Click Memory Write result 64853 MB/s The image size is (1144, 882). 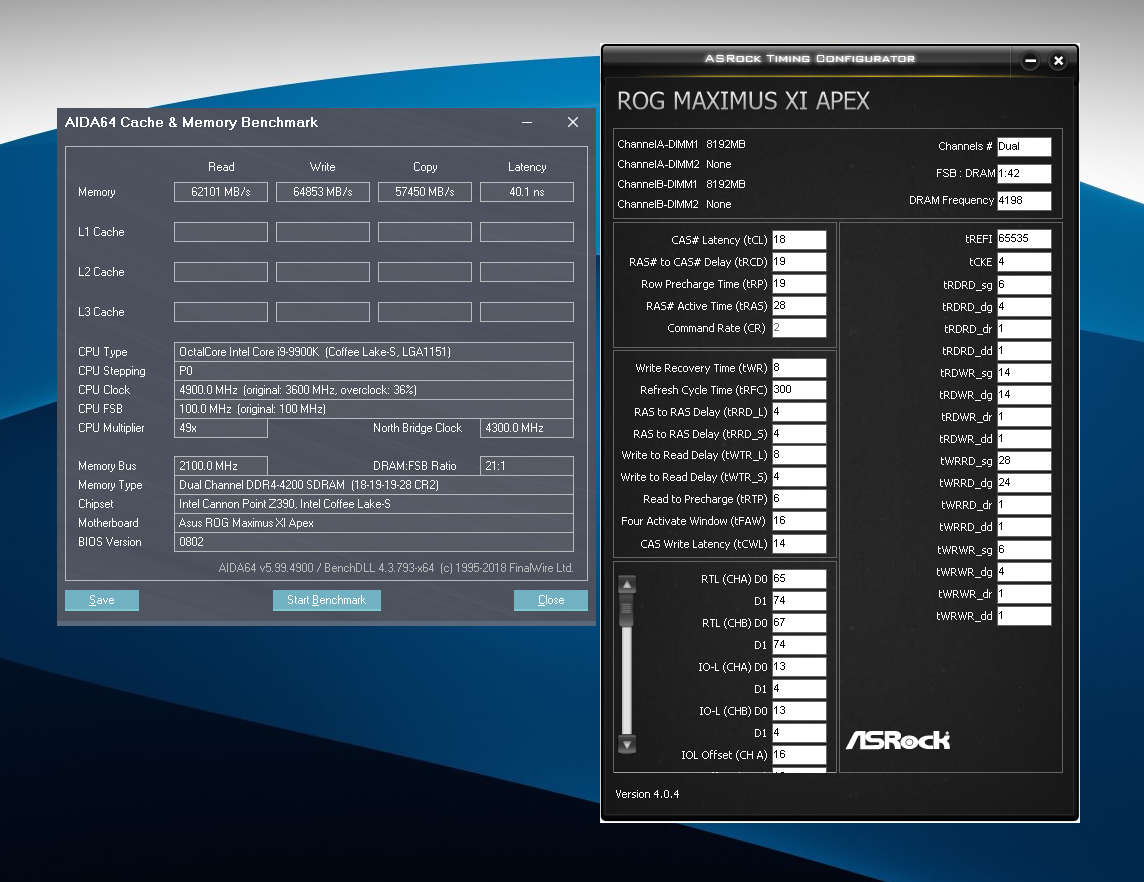pyautogui.click(x=322, y=192)
